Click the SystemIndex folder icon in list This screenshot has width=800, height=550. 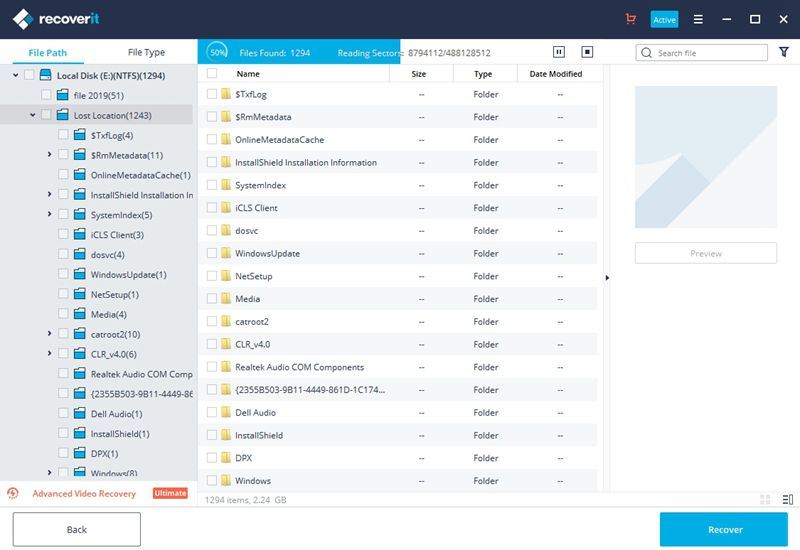(226, 185)
